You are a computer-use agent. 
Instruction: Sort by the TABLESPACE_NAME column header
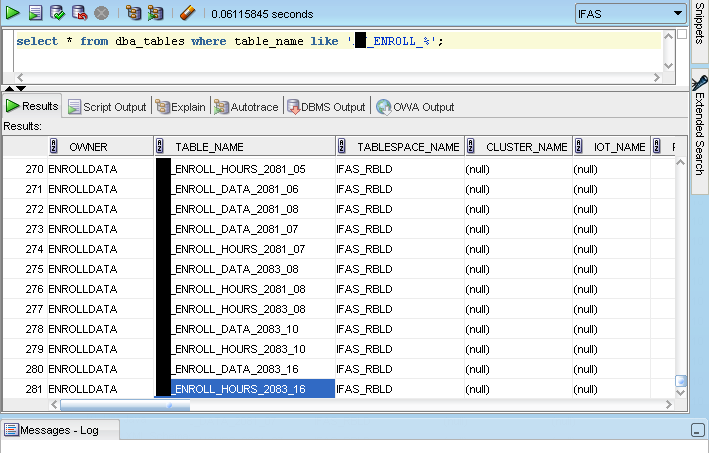[400, 147]
